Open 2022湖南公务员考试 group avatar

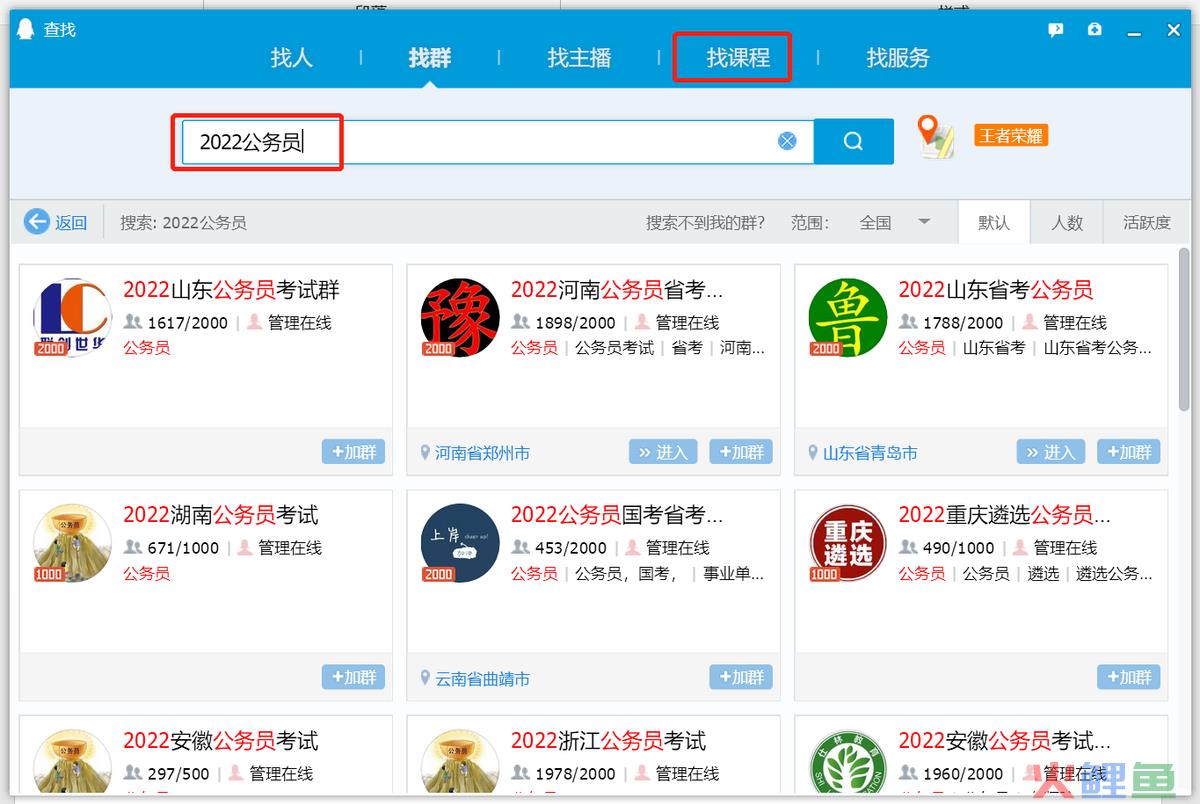pos(72,543)
